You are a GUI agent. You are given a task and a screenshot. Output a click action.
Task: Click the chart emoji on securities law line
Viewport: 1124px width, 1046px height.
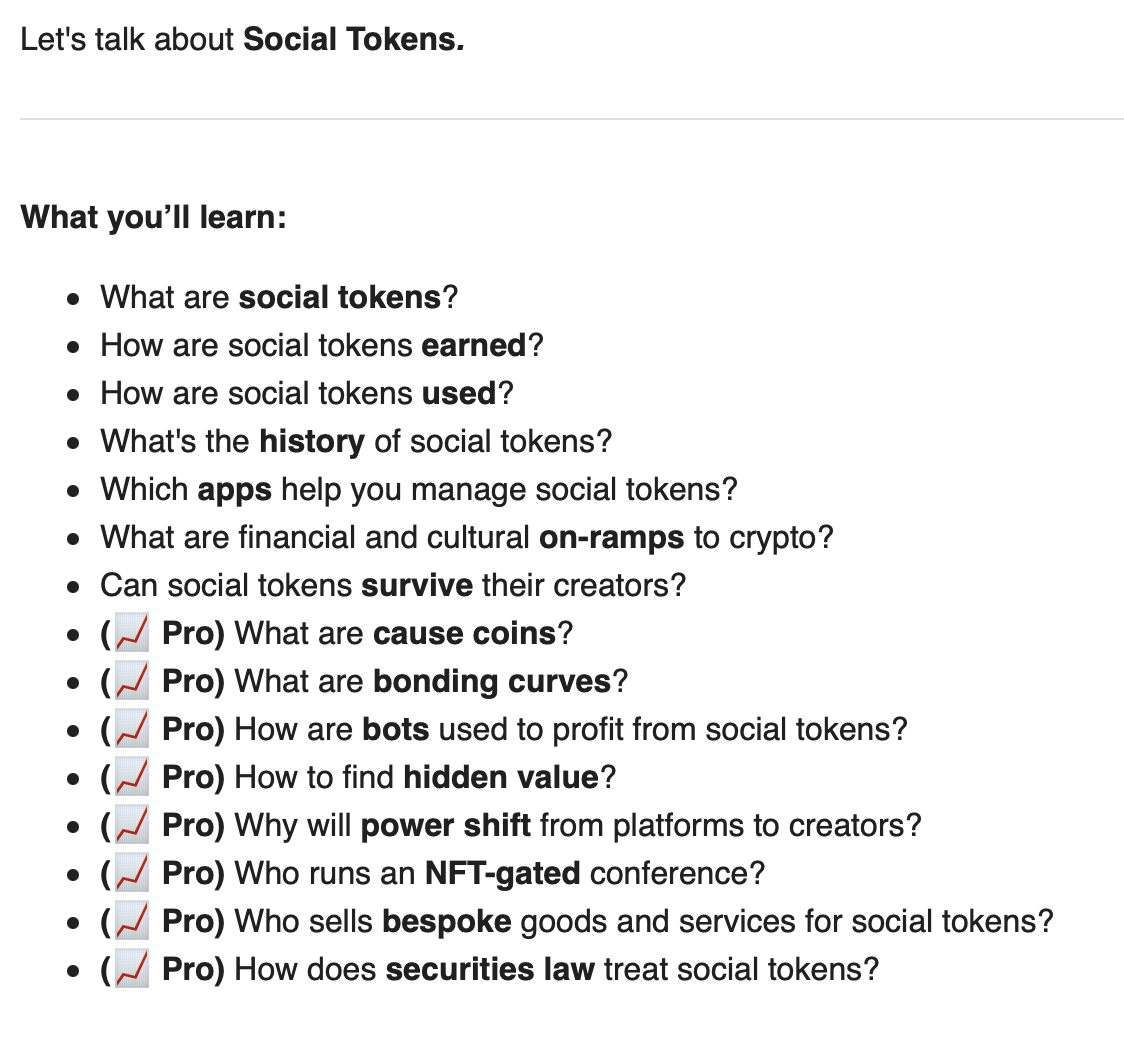click(133, 969)
